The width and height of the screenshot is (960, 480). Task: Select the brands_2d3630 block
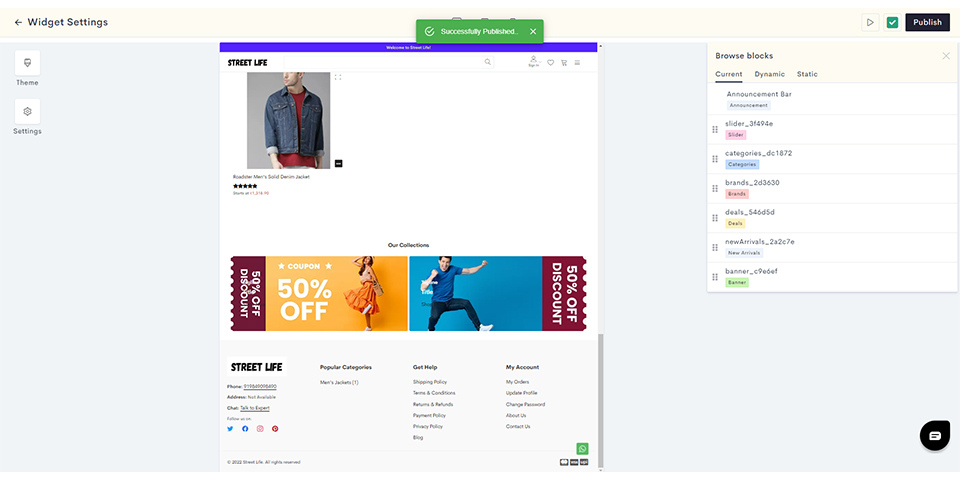click(x=833, y=189)
